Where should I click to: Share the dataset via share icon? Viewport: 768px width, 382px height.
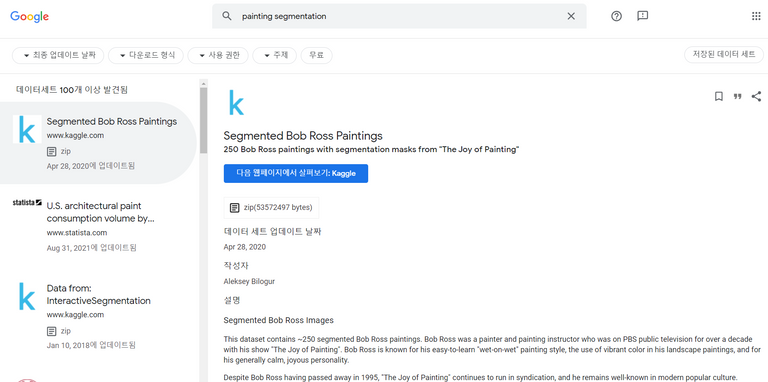756,96
